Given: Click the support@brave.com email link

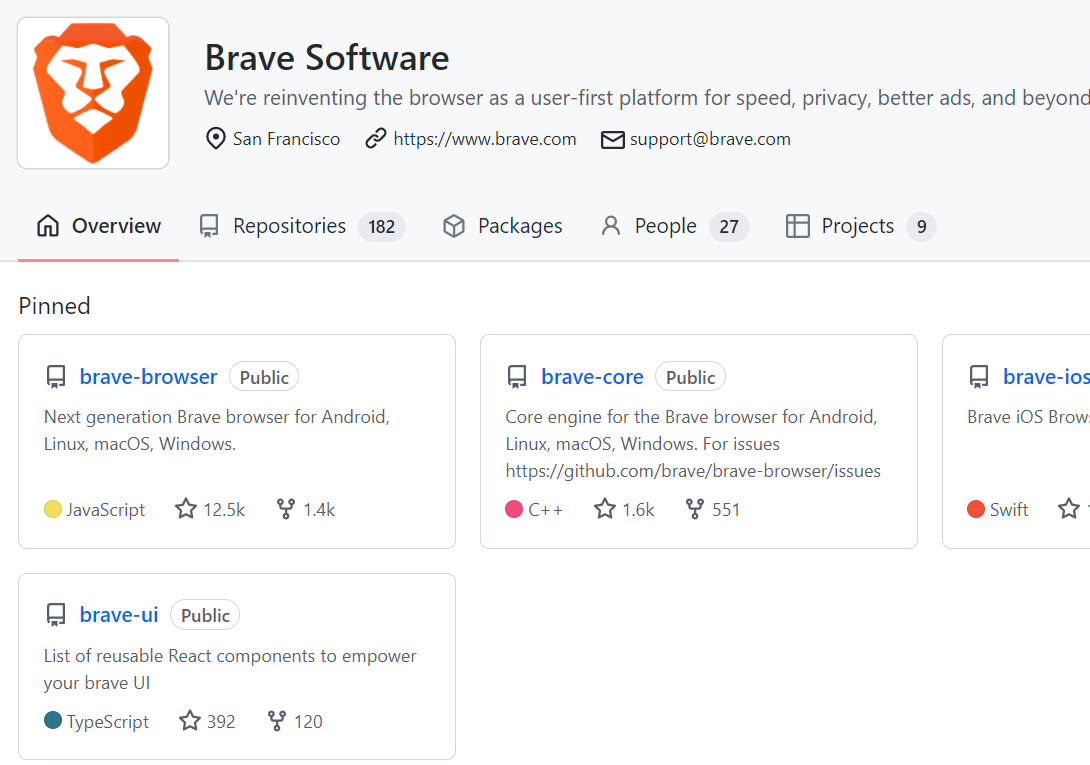Looking at the screenshot, I should click(710, 139).
